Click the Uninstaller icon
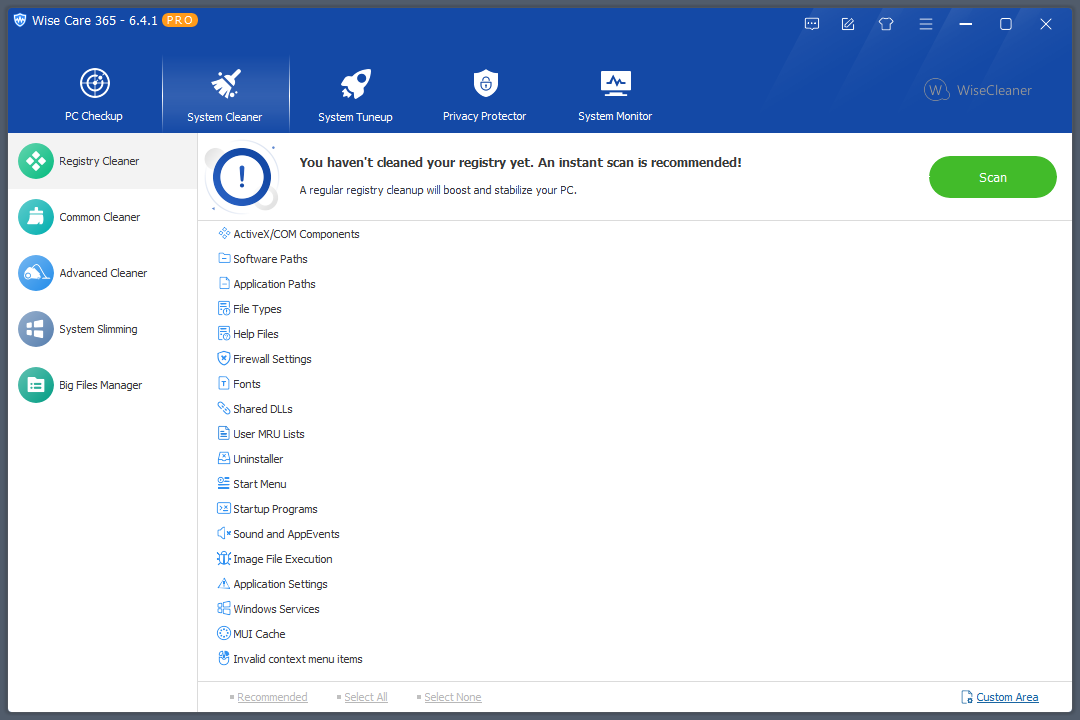Image resolution: width=1080 pixels, height=720 pixels. pos(224,458)
